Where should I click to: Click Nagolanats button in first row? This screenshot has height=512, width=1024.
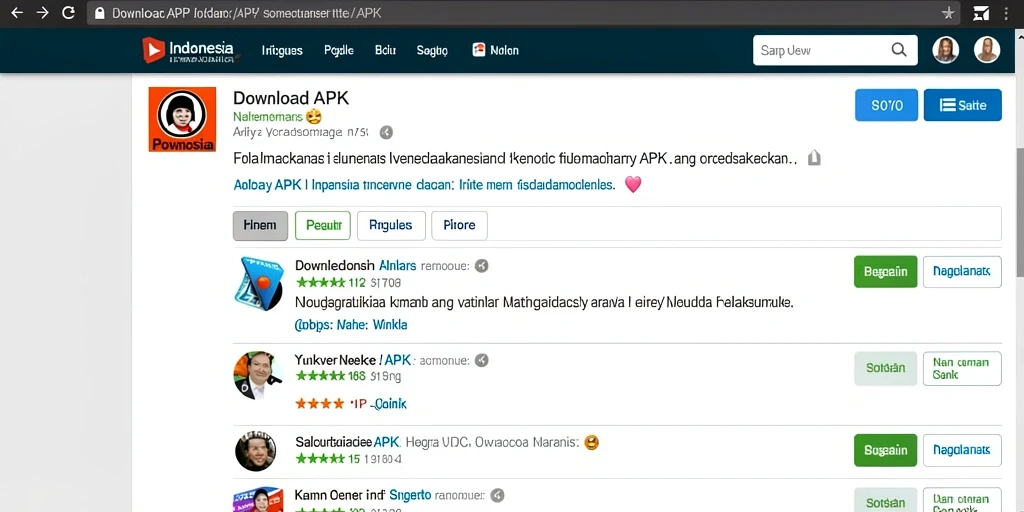coord(962,272)
